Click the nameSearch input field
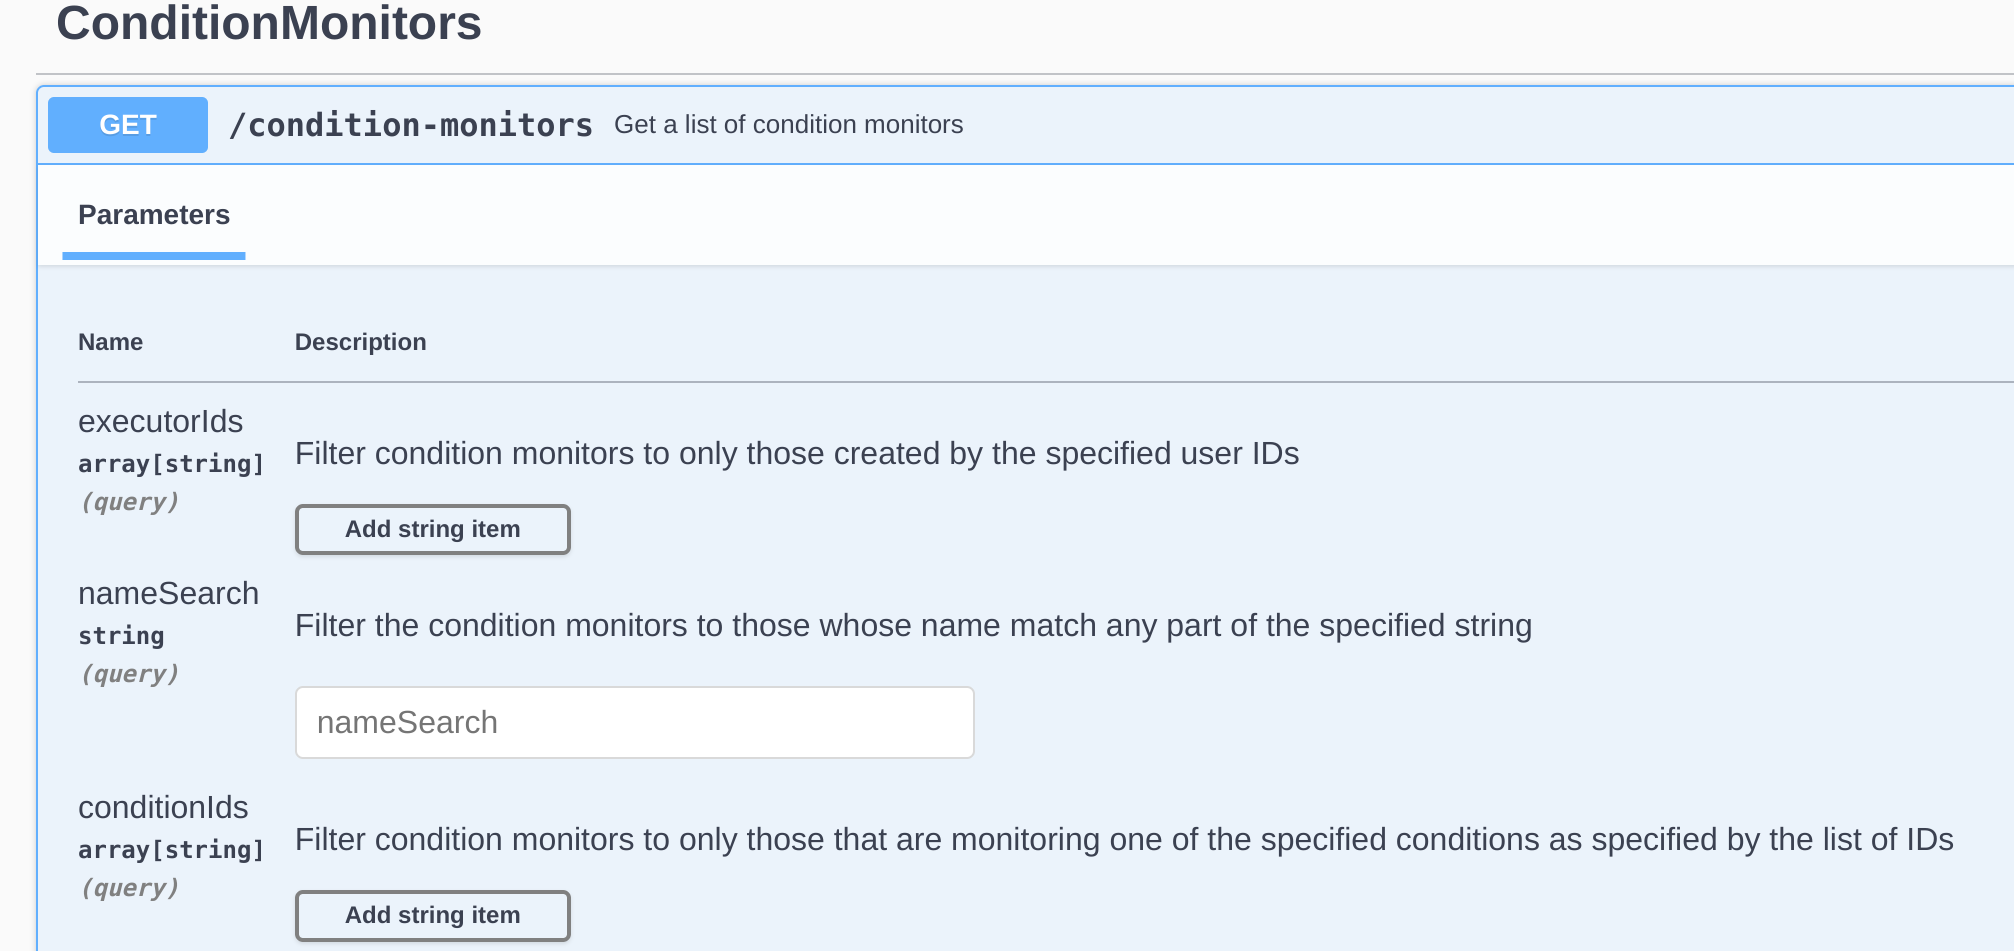Screen dimensions: 2014x951 pos(634,721)
